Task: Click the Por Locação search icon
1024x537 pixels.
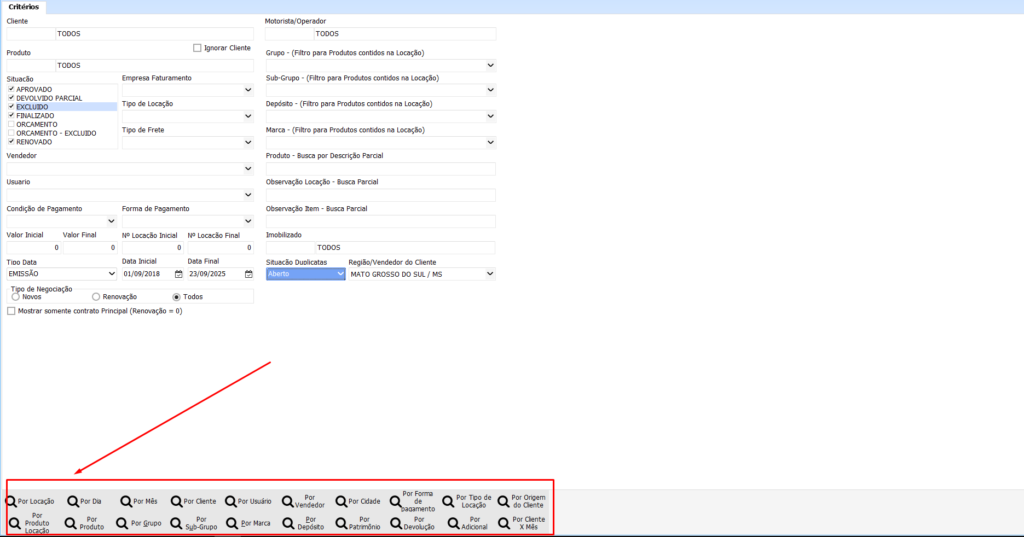Action: 11,501
